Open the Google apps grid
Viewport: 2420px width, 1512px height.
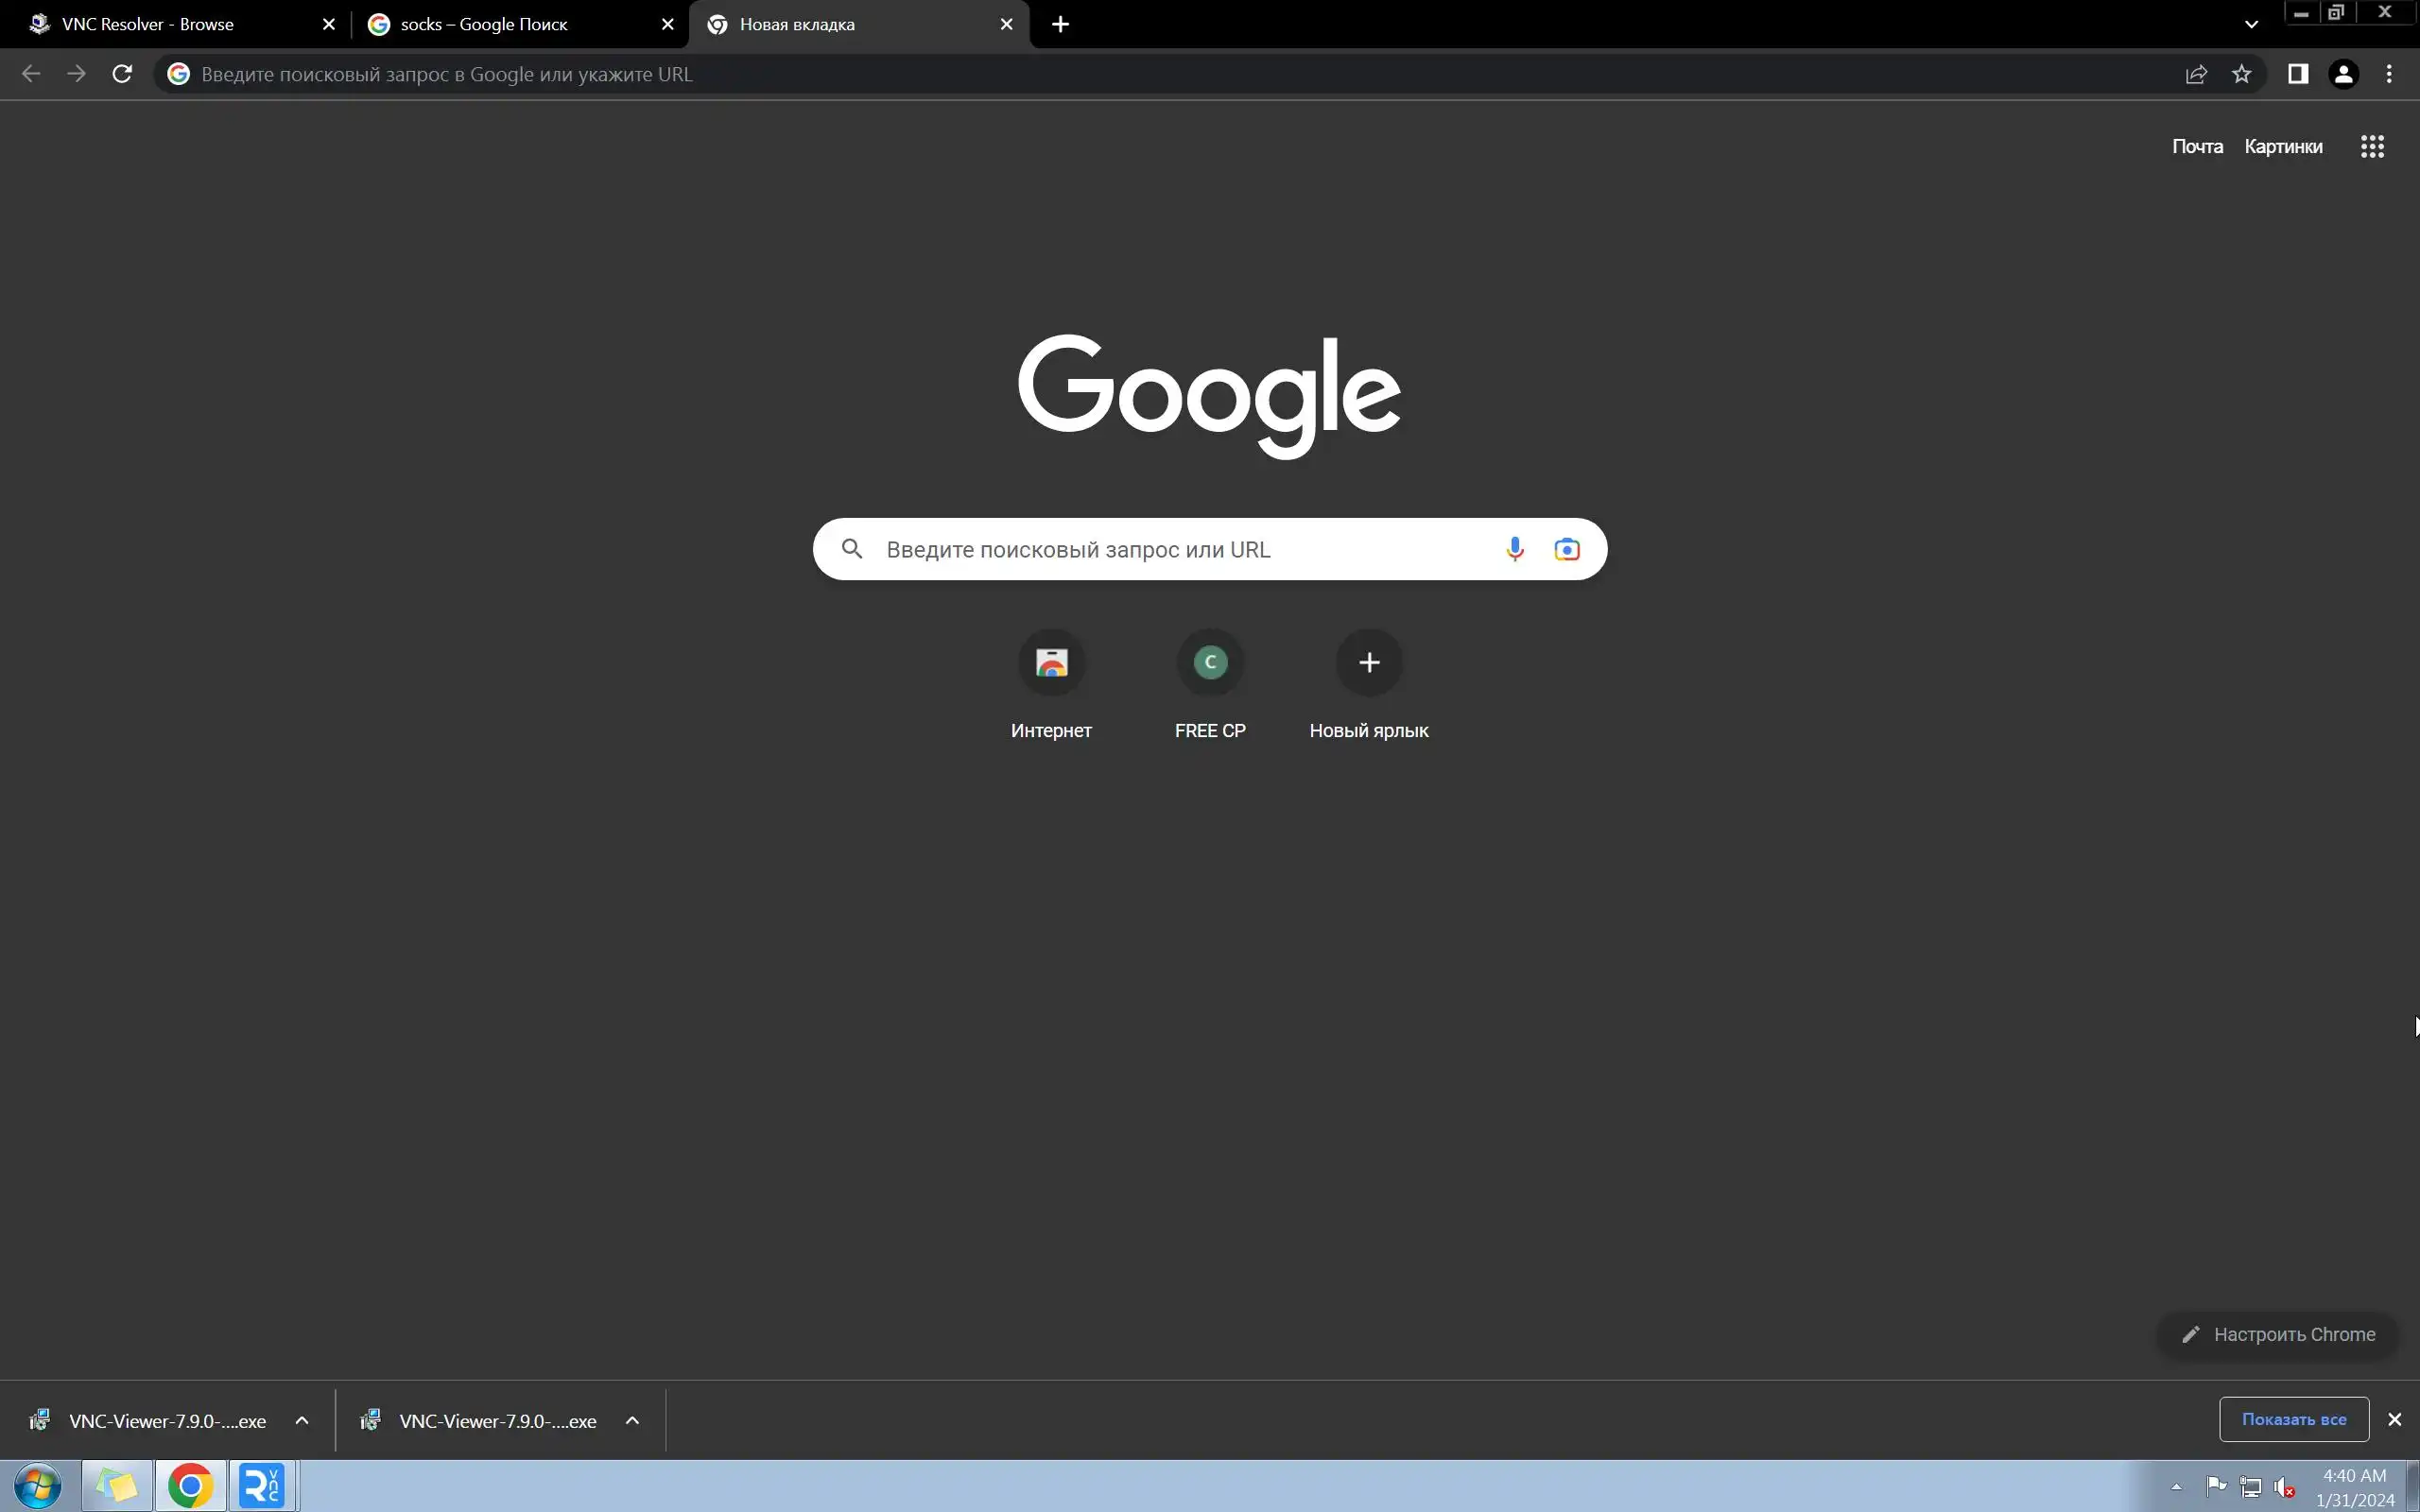2372,147
